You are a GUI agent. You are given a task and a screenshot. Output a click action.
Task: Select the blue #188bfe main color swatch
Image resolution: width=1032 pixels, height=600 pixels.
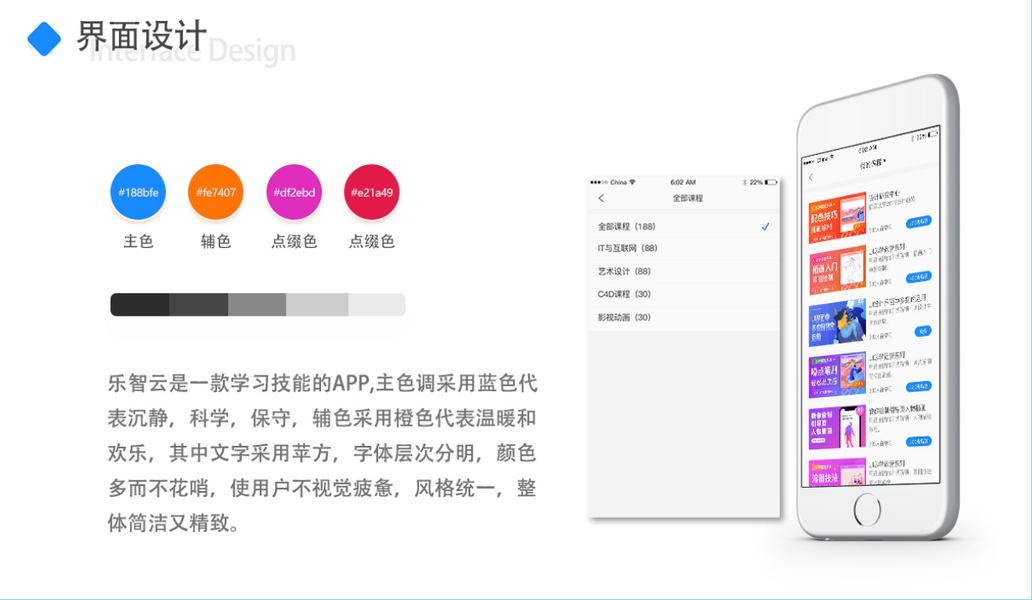138,192
